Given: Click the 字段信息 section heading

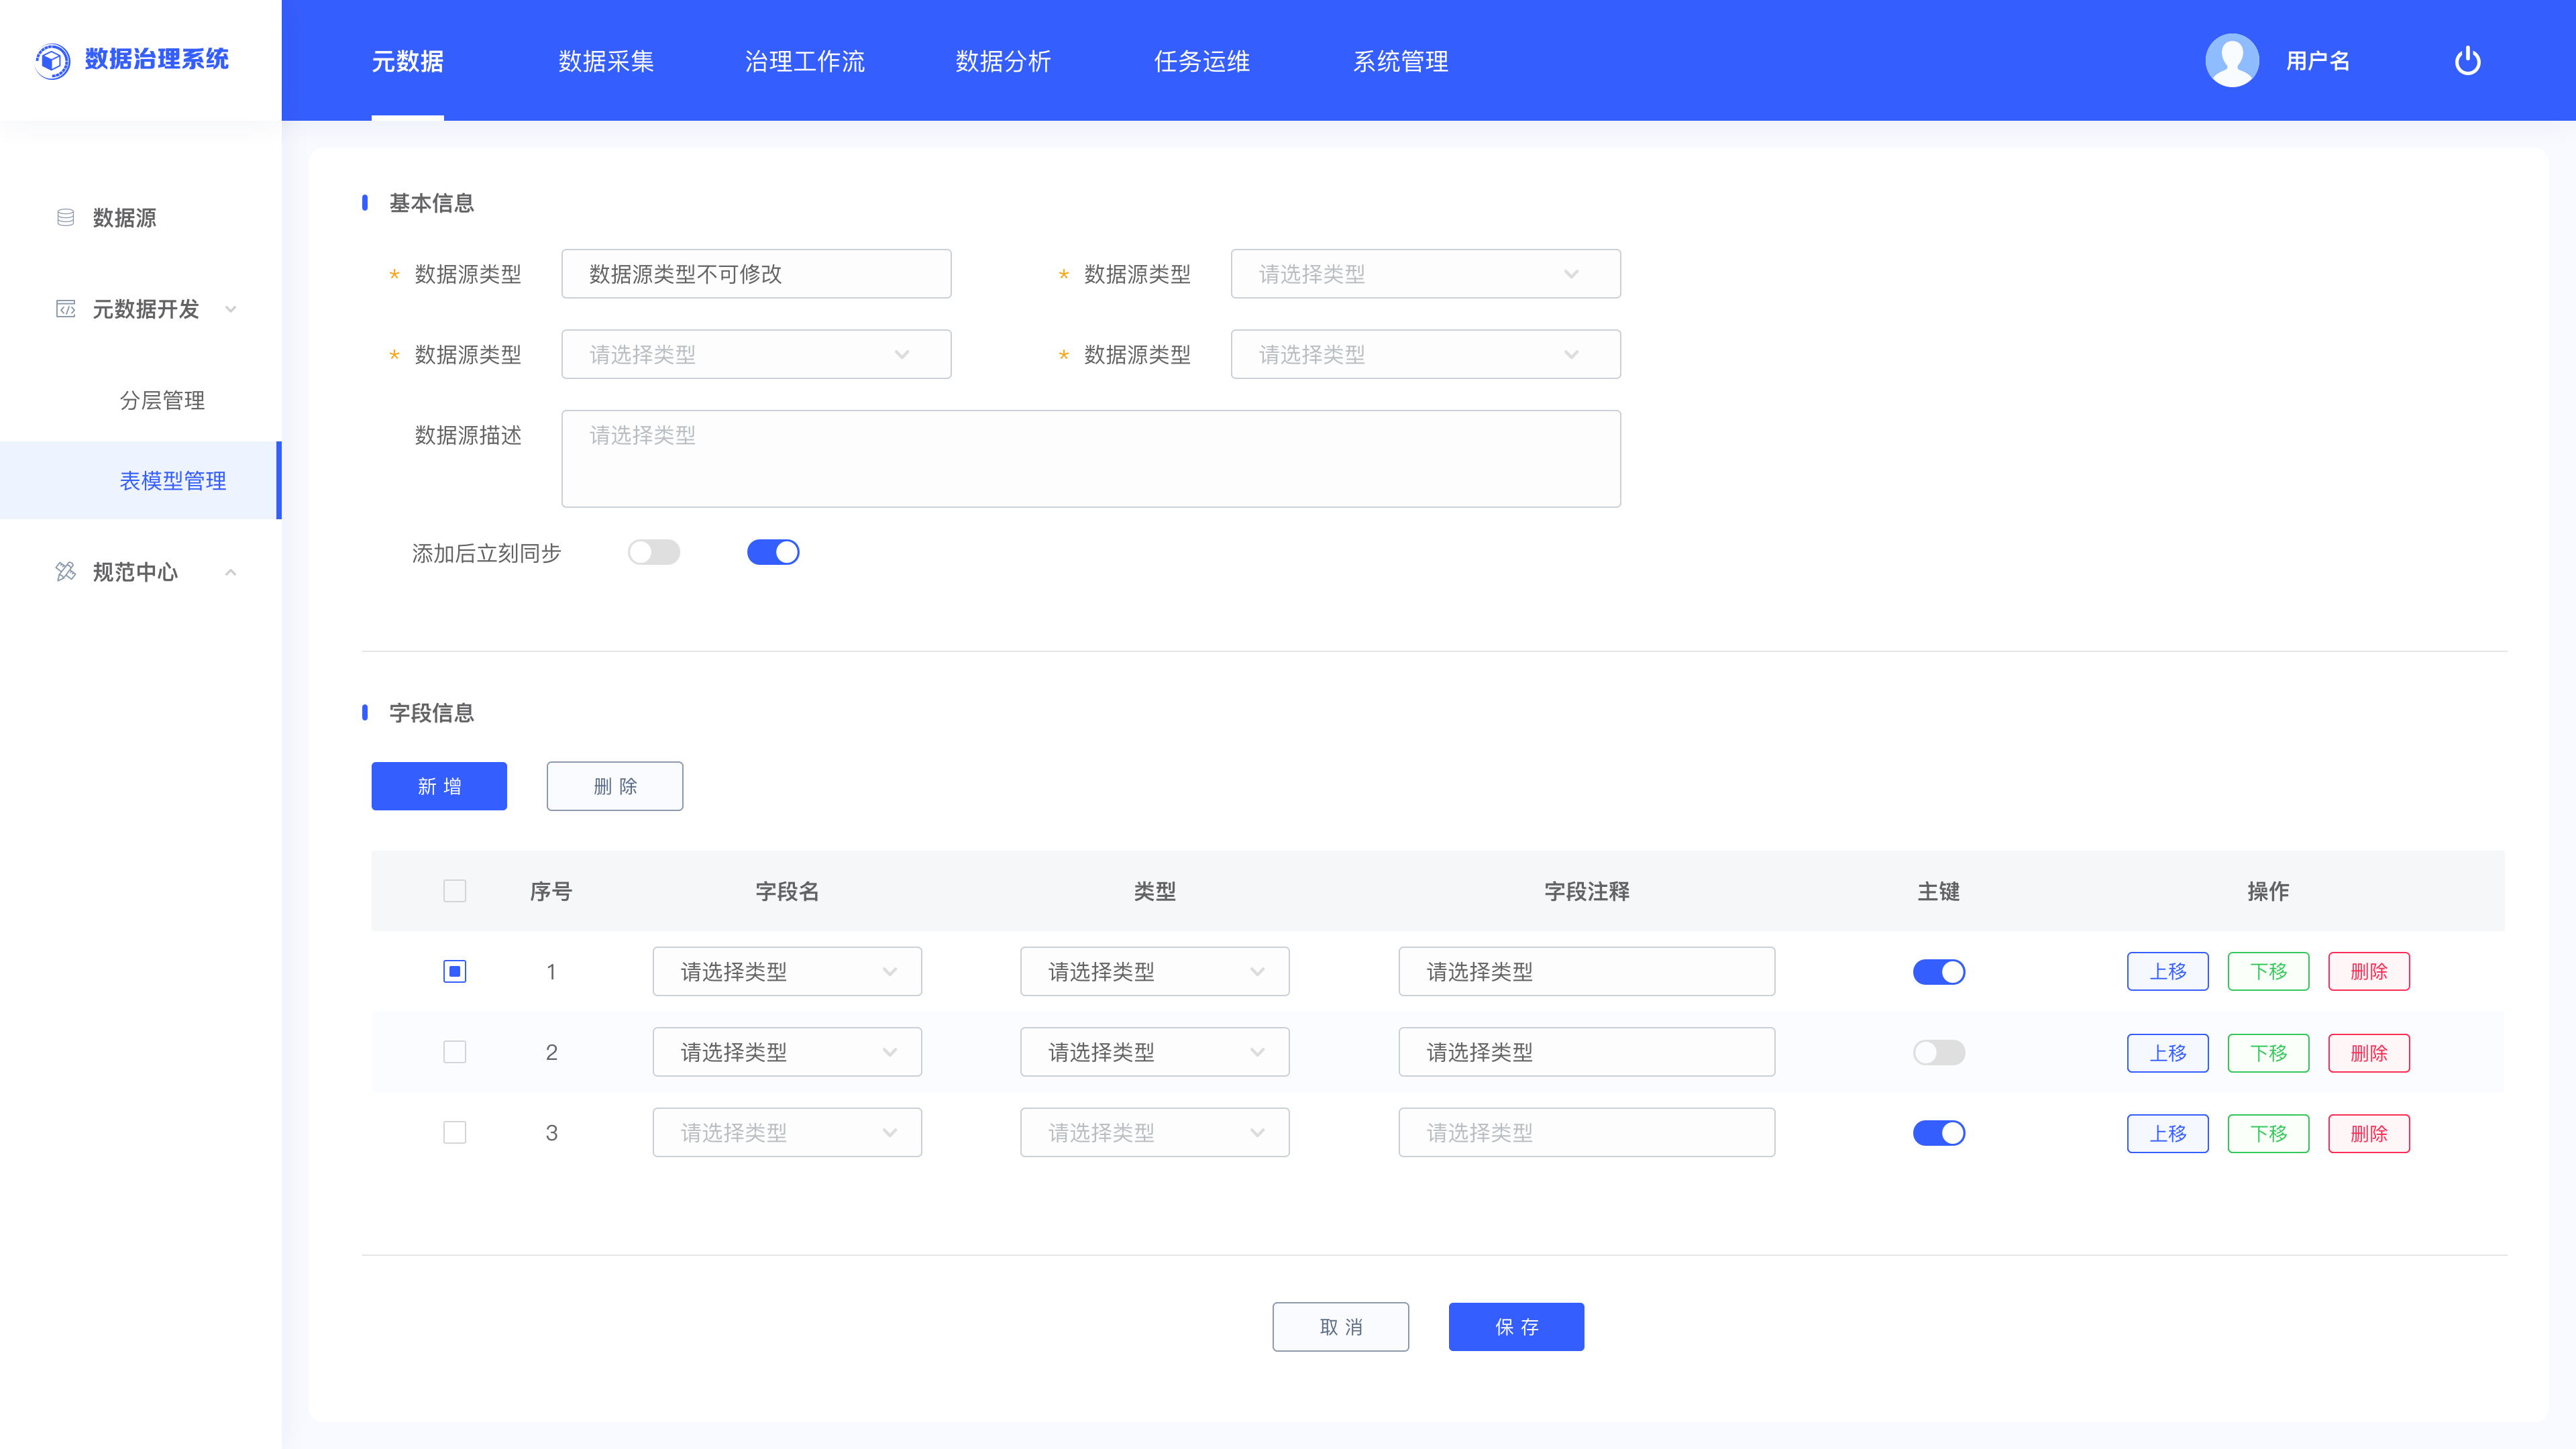Looking at the screenshot, I should [431, 712].
